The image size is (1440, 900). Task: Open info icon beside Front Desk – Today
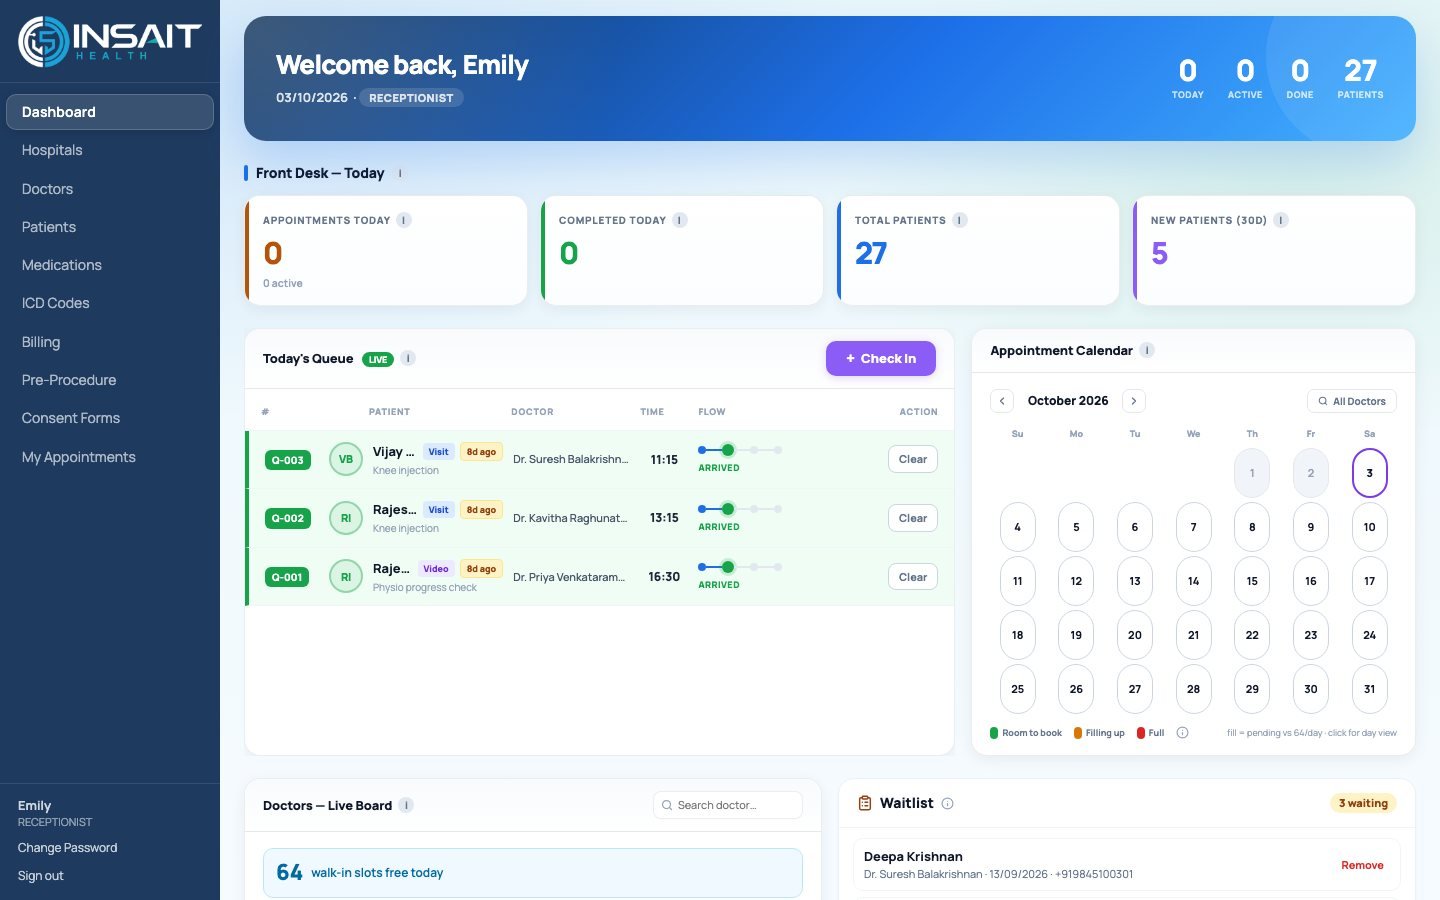400,173
